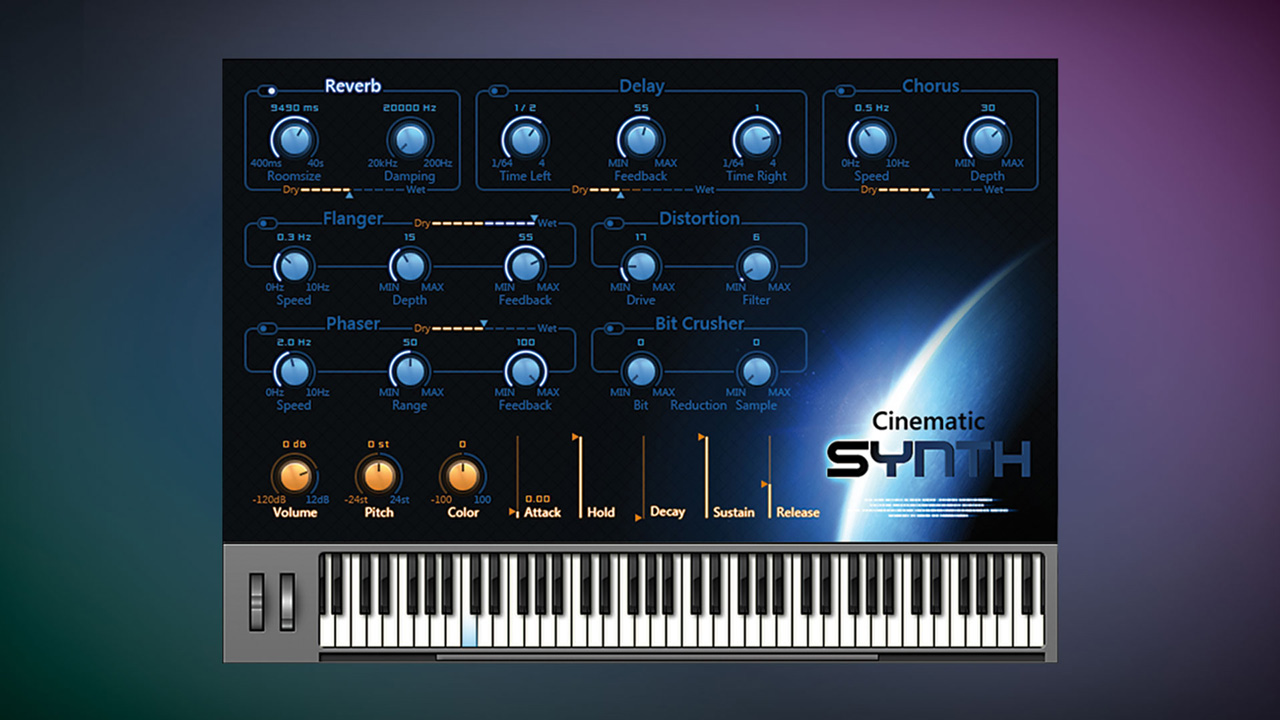The height and width of the screenshot is (720, 1280).
Task: Enable the Bit Crusher switch
Action: (614, 328)
